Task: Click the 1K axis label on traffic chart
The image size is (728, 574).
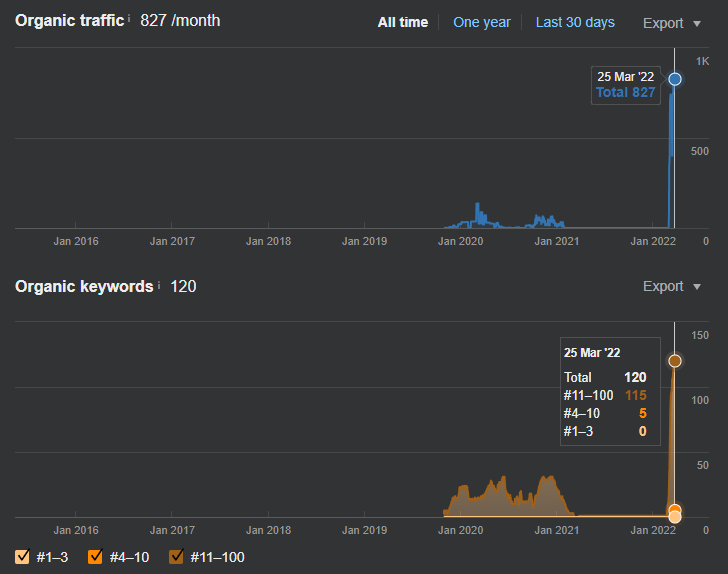Action: [702, 61]
